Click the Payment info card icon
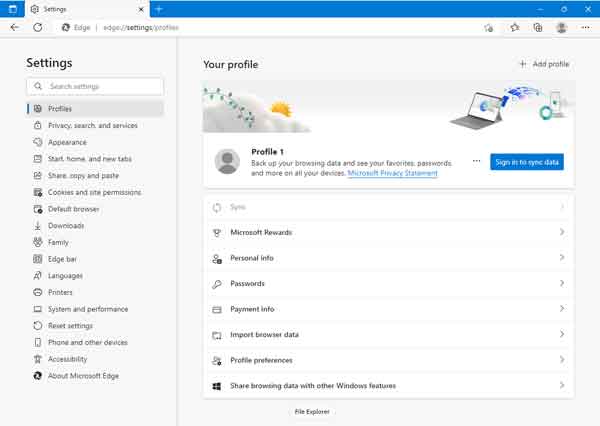Viewport: 600px width, 426px height. pos(217,309)
